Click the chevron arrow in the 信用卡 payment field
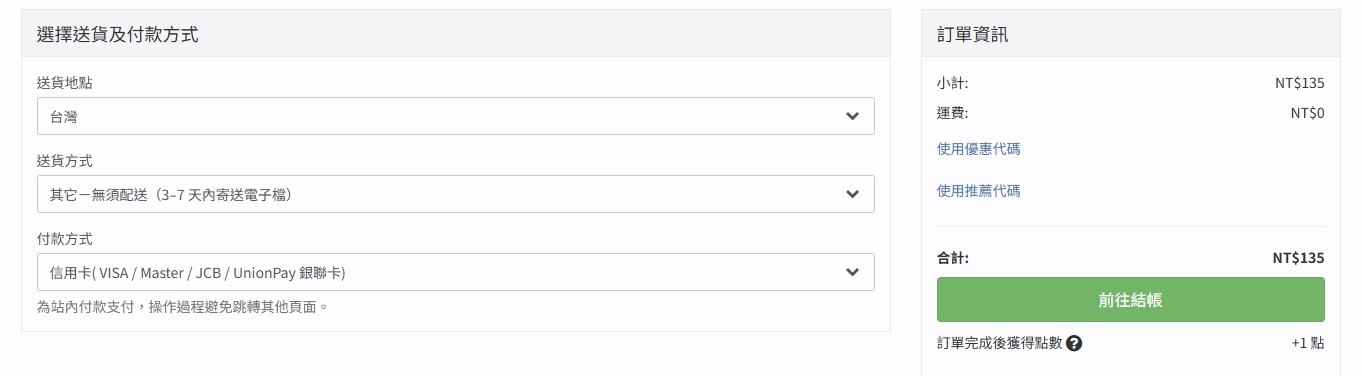 coord(852,272)
